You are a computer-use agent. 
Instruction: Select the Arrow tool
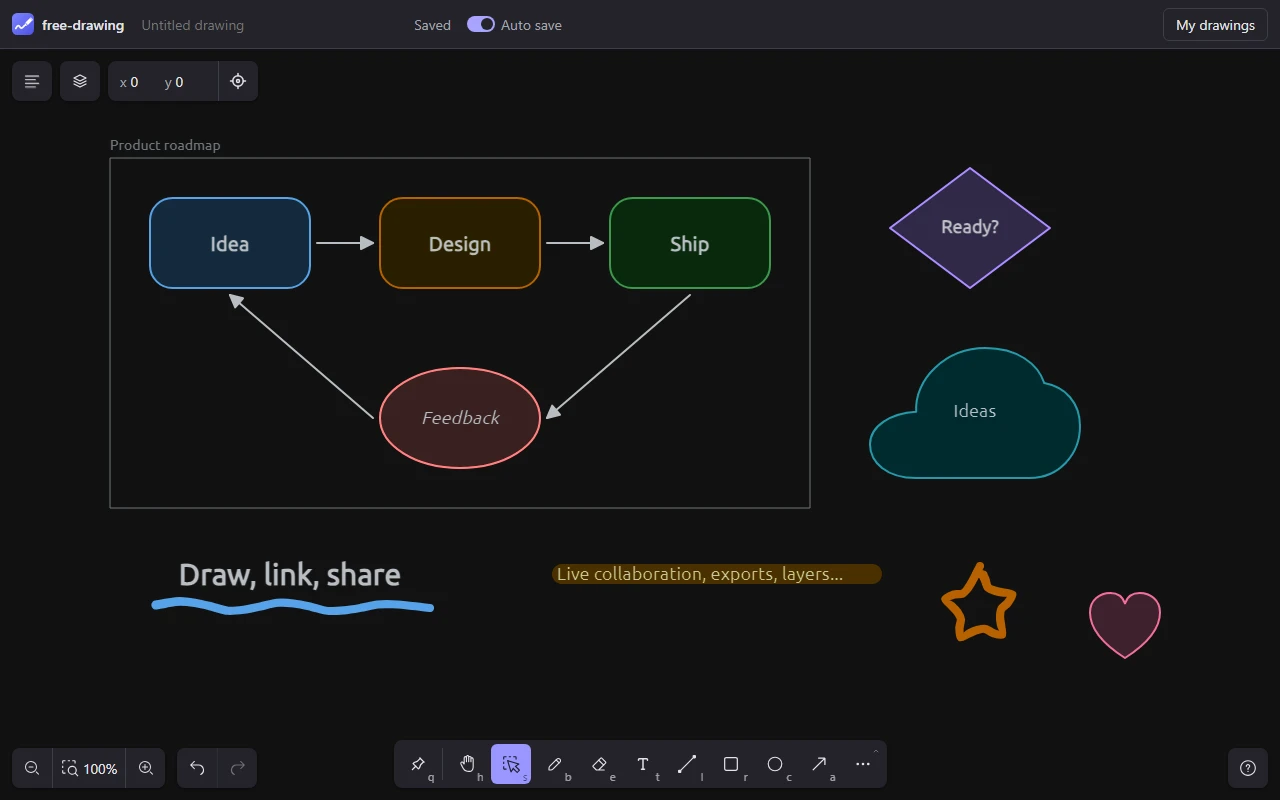point(819,765)
